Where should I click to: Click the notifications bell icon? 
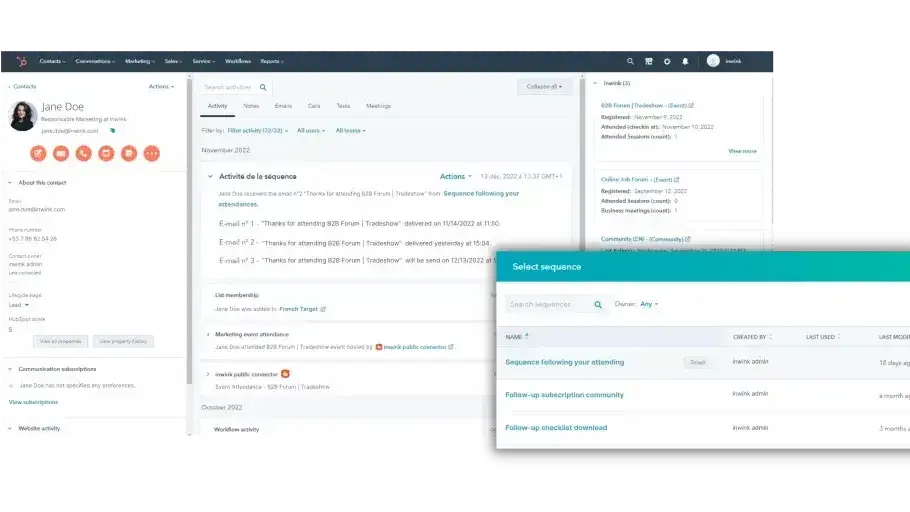coord(685,61)
